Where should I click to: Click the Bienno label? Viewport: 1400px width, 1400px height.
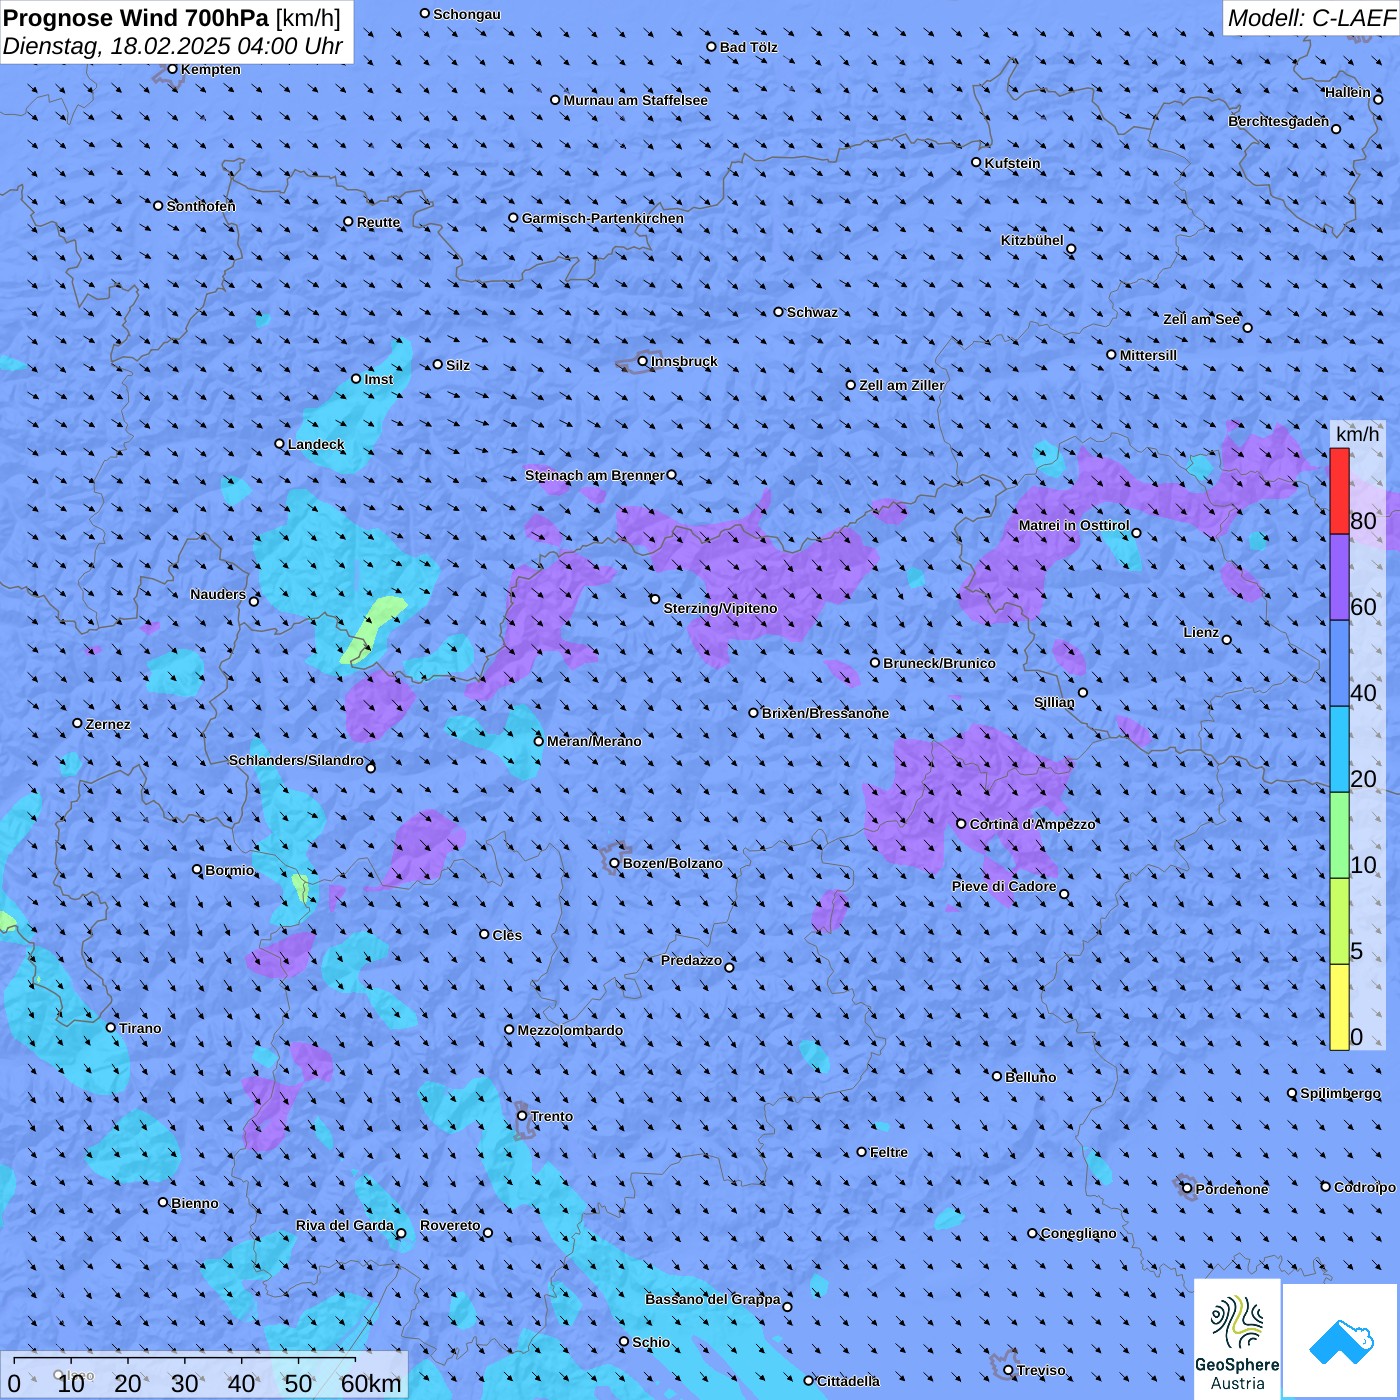coord(194,1203)
